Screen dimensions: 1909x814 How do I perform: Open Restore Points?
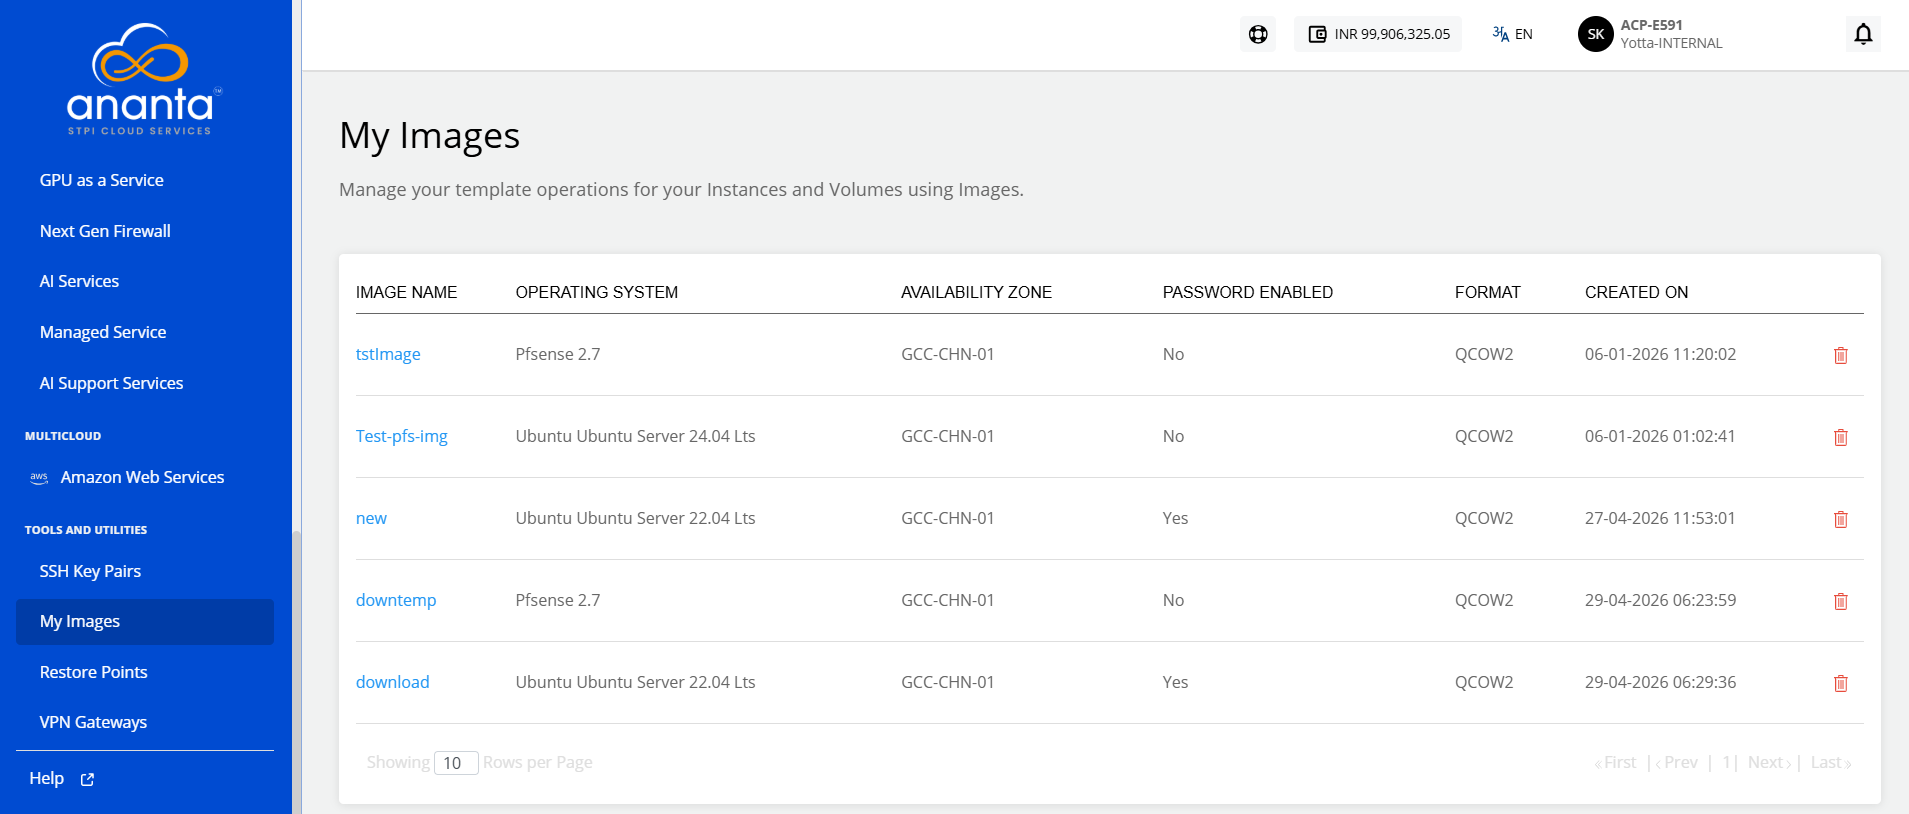[x=94, y=672]
